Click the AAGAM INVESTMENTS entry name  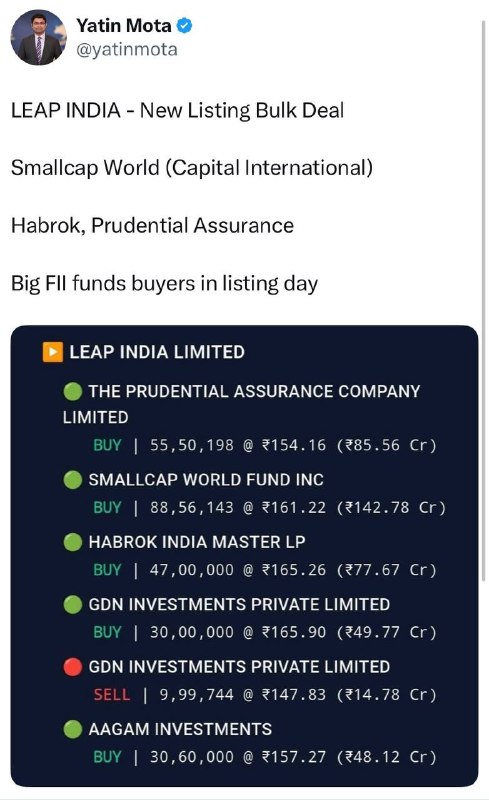click(180, 729)
